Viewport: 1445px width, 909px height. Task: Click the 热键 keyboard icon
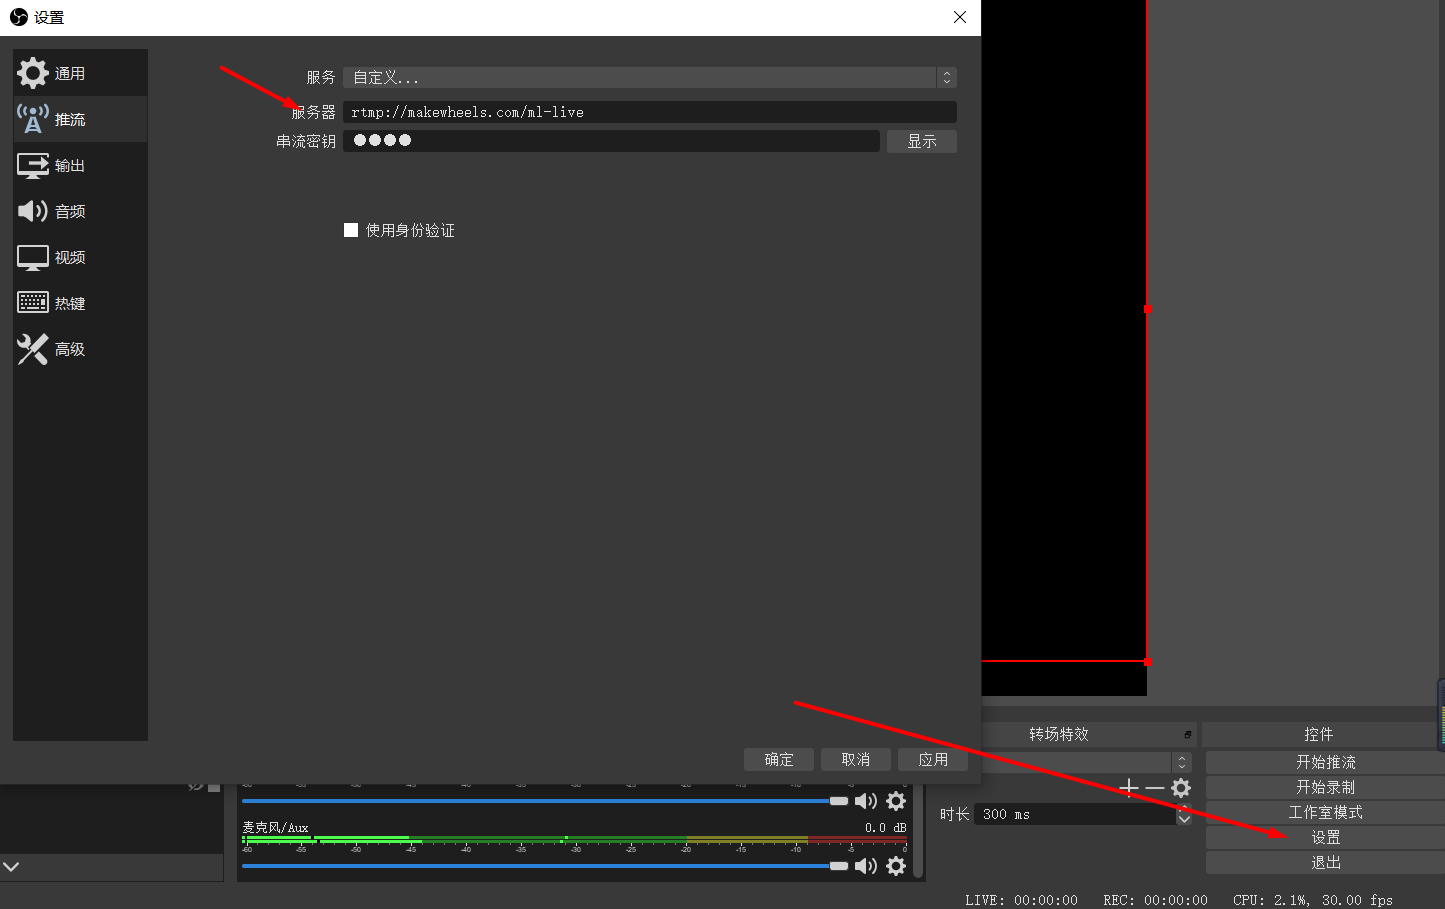pos(32,303)
